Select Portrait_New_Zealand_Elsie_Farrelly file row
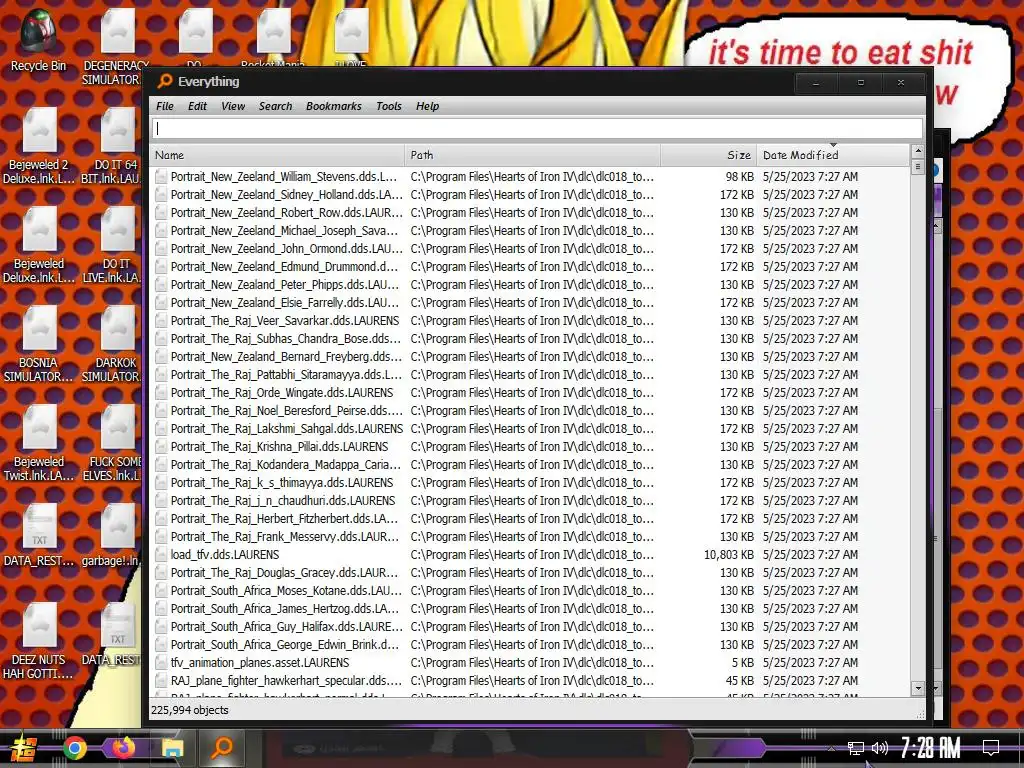The height and width of the screenshot is (768, 1024). pos(530,302)
